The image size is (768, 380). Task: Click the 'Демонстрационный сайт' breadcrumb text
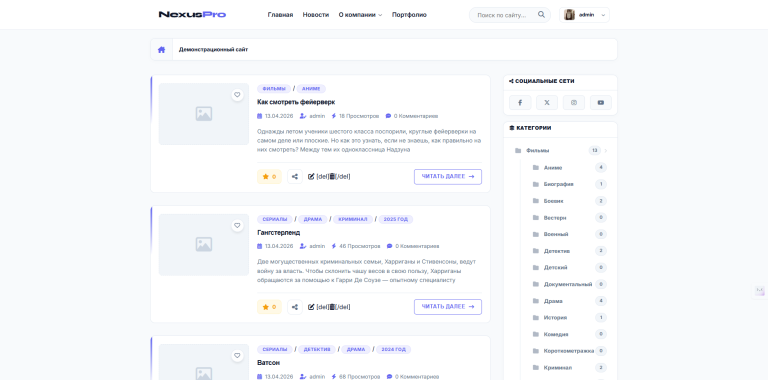coord(213,49)
